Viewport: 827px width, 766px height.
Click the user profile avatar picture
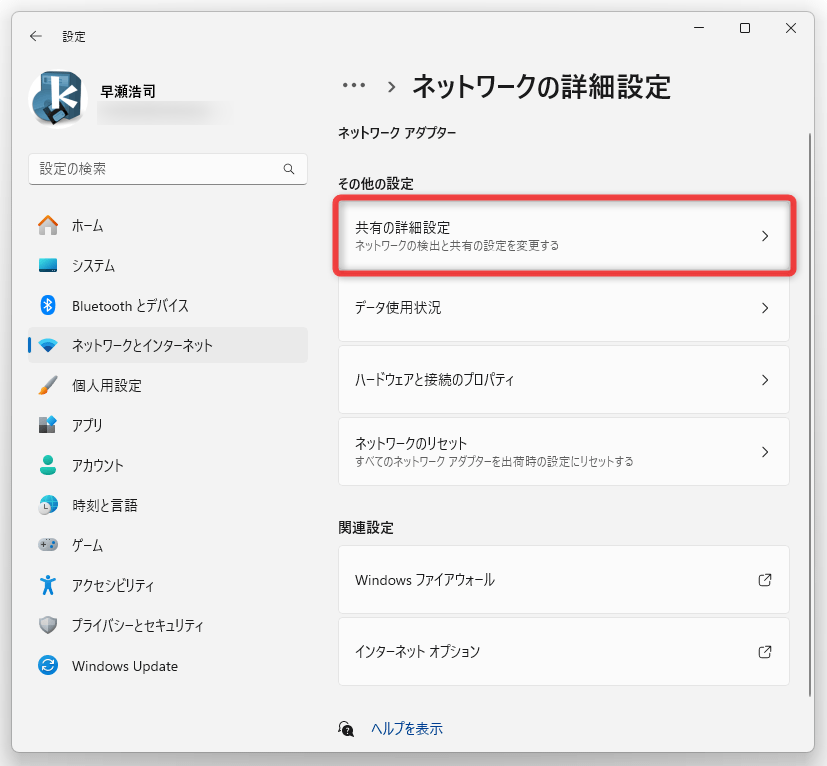[58, 99]
